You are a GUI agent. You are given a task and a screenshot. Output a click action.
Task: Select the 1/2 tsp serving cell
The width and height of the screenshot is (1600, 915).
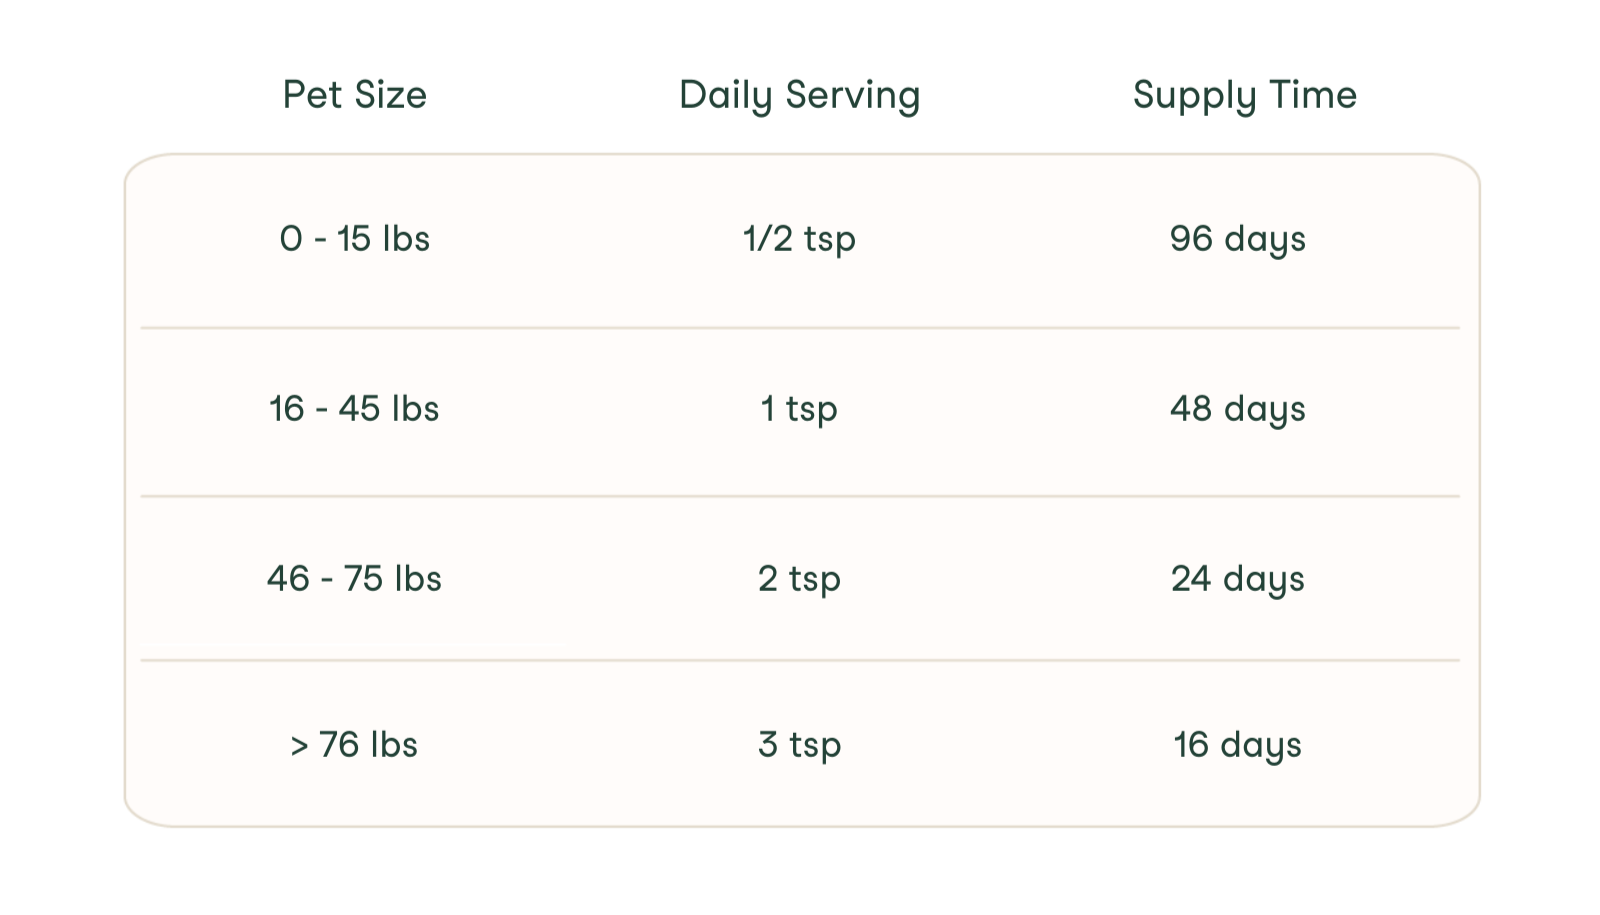click(x=799, y=239)
